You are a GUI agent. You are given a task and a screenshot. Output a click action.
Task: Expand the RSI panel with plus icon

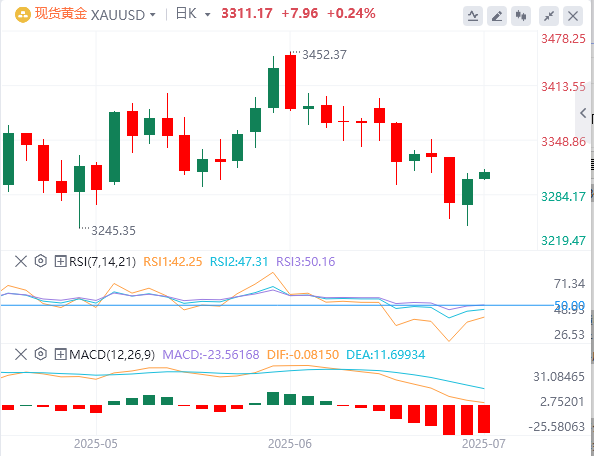point(61,261)
